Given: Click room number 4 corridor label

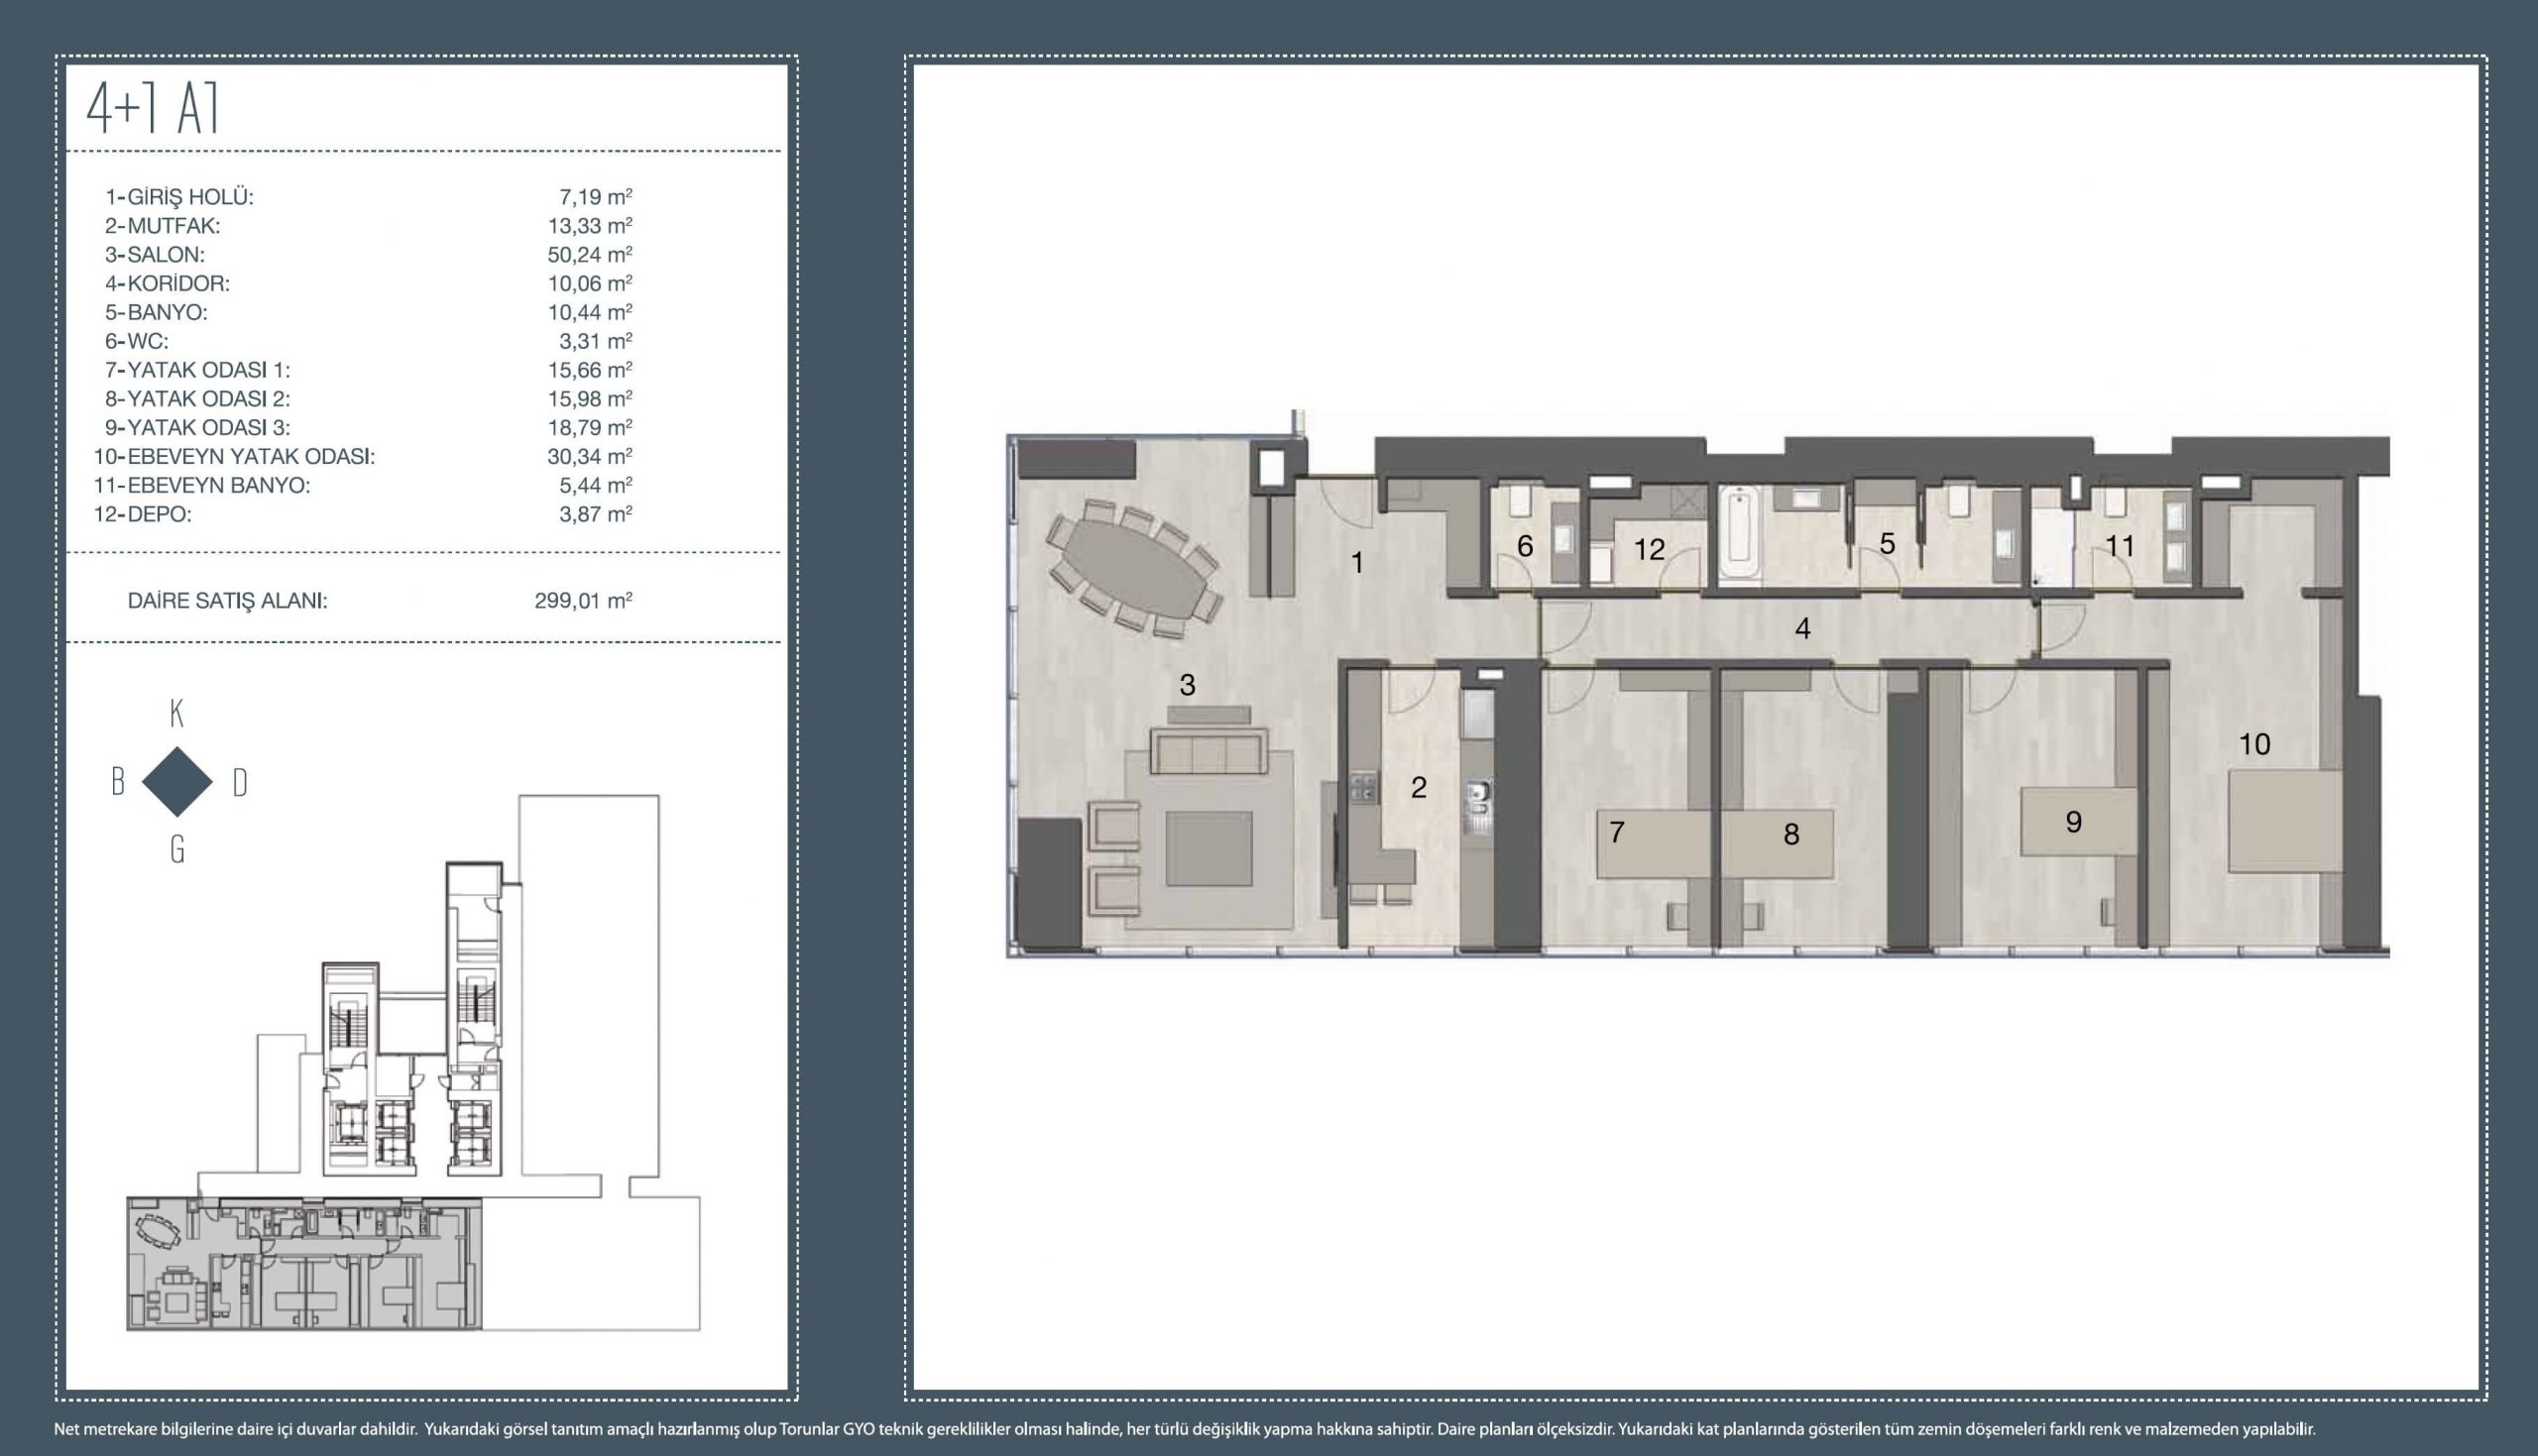Looking at the screenshot, I should [1802, 629].
